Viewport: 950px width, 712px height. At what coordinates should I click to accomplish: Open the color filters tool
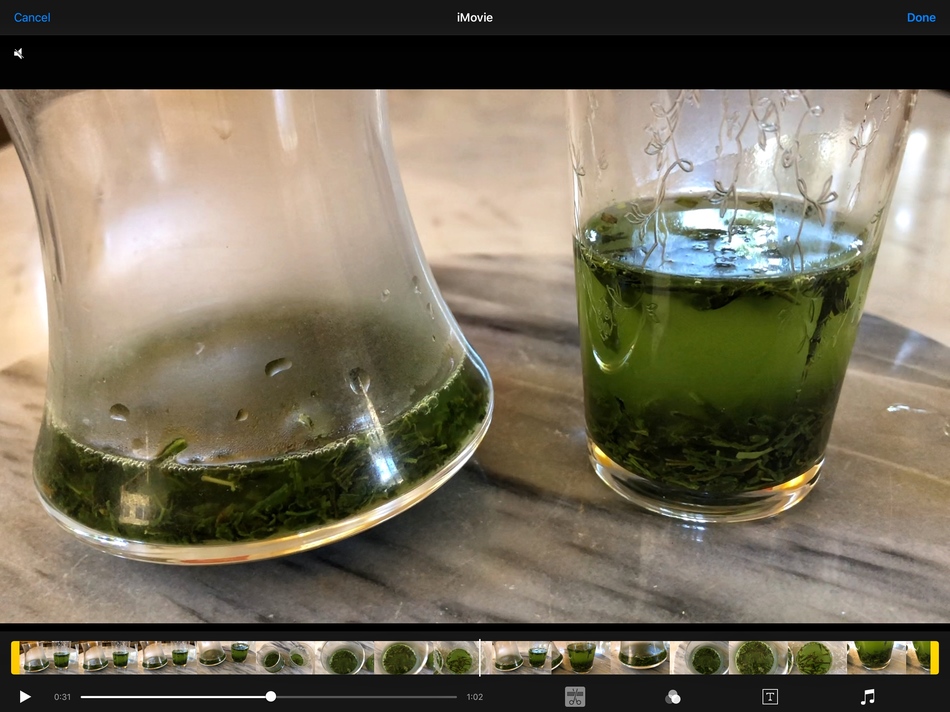click(x=673, y=696)
